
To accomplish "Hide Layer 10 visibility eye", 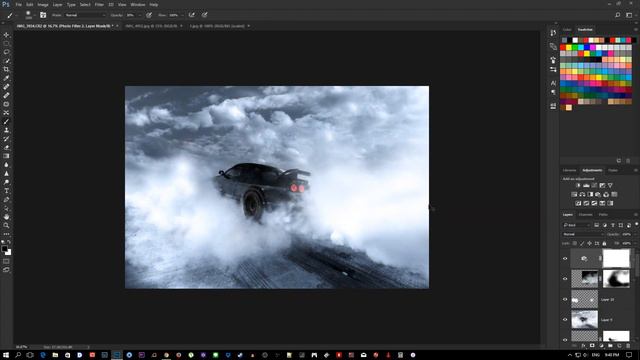I will pyautogui.click(x=565, y=299).
